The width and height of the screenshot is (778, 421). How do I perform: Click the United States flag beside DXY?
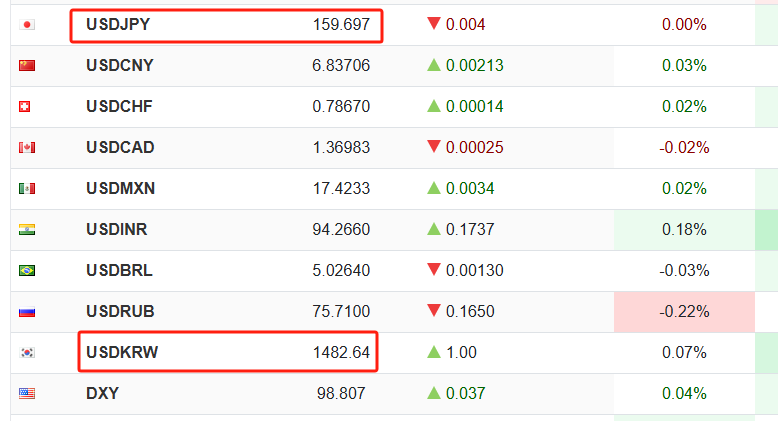tap(27, 393)
